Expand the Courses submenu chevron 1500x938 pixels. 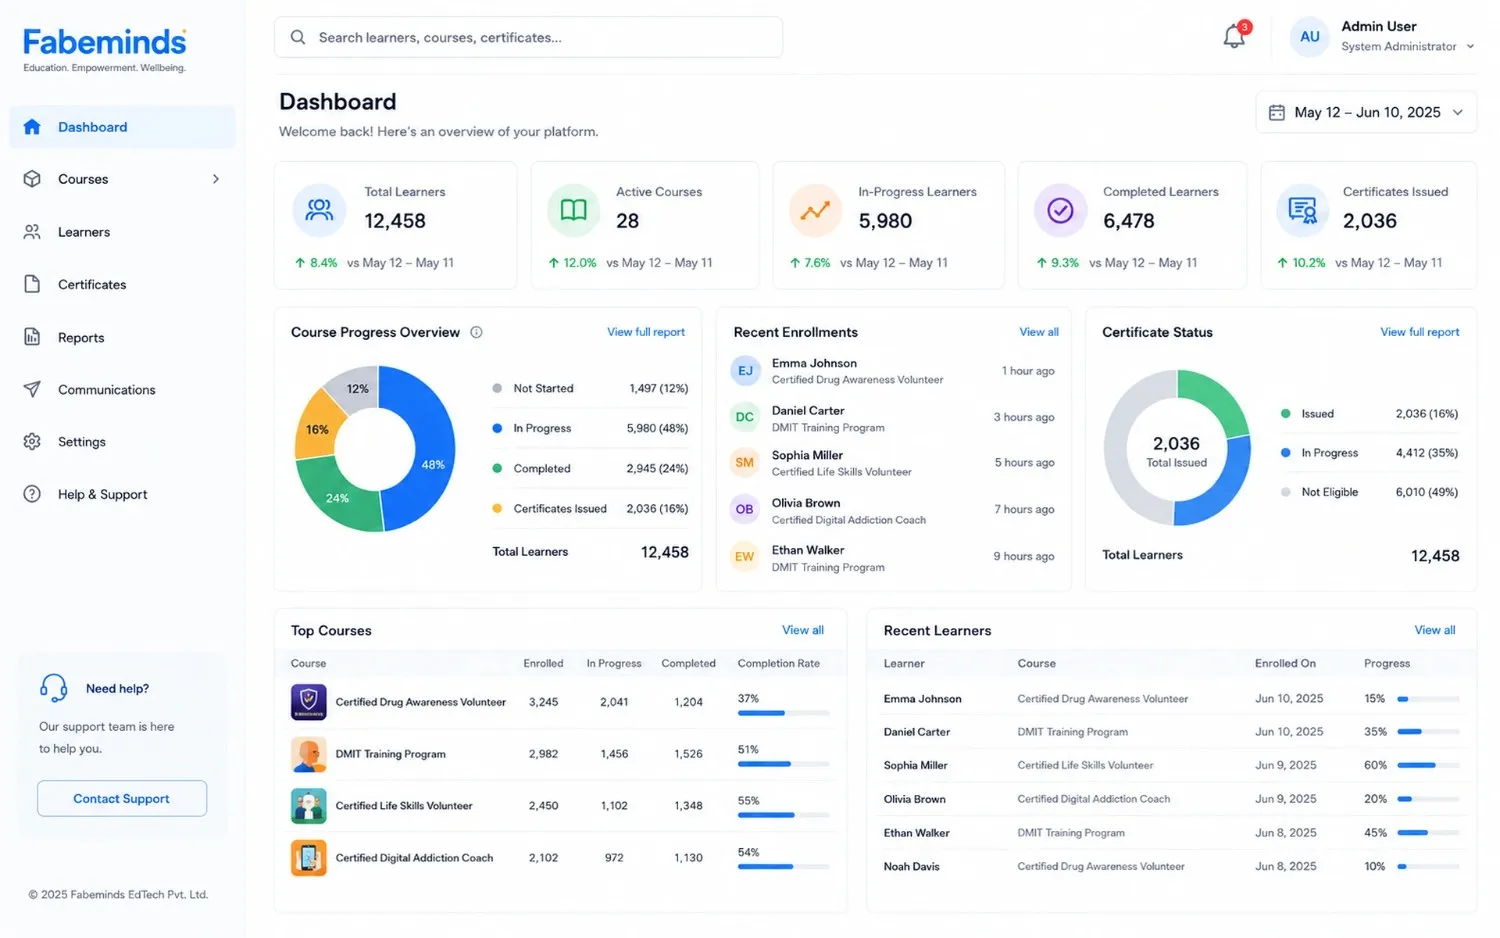click(x=216, y=179)
